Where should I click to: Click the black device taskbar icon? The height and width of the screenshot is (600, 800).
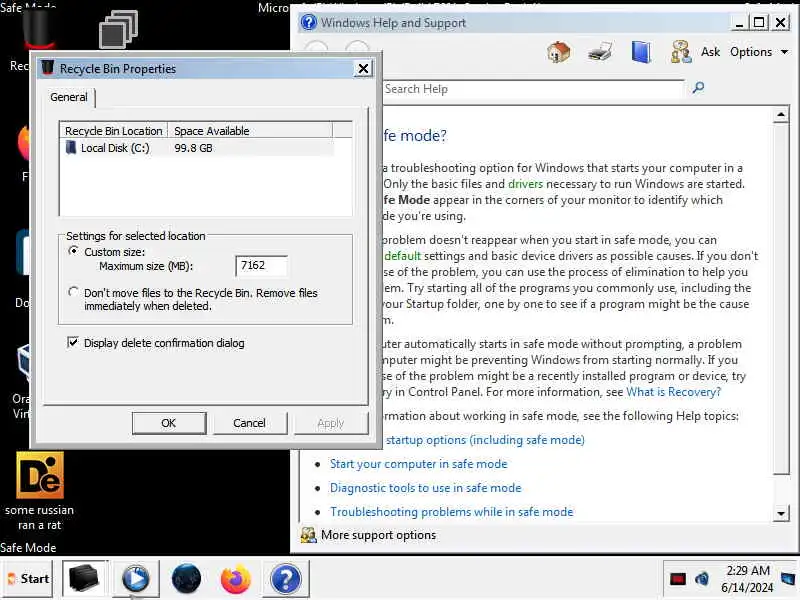coord(84,578)
